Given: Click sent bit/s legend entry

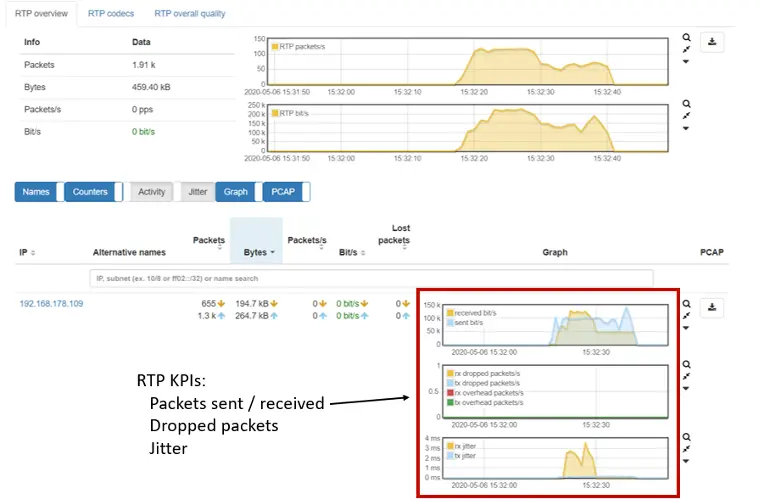Looking at the screenshot, I should pyautogui.click(x=465, y=323).
